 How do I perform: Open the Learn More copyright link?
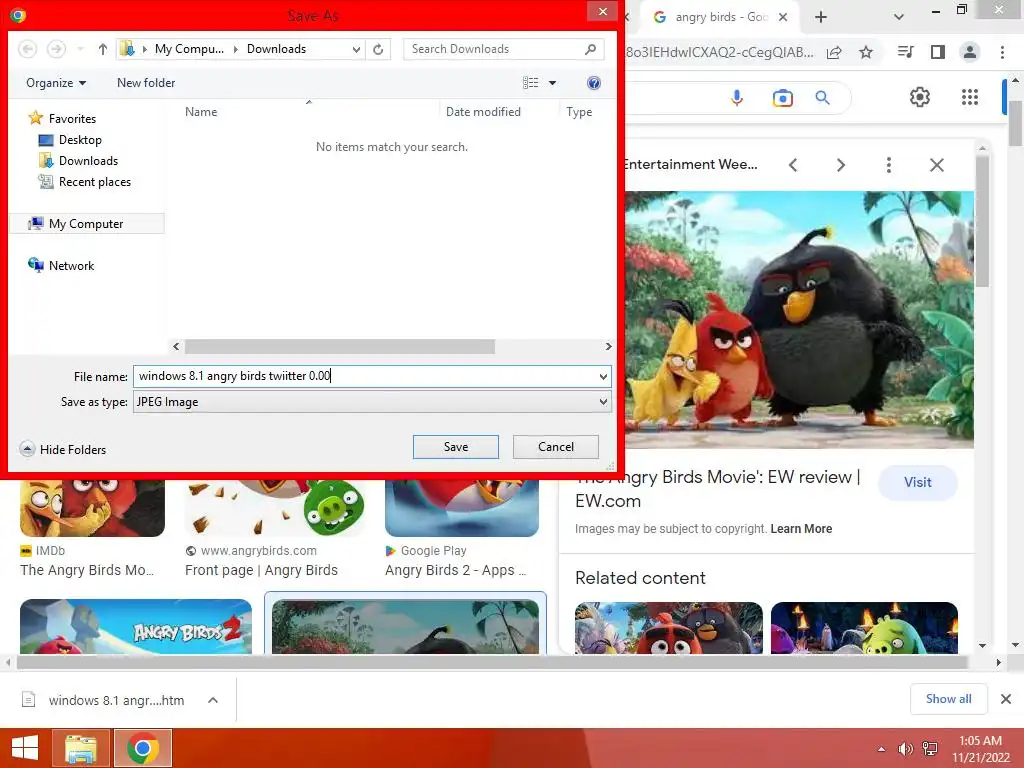(x=801, y=529)
